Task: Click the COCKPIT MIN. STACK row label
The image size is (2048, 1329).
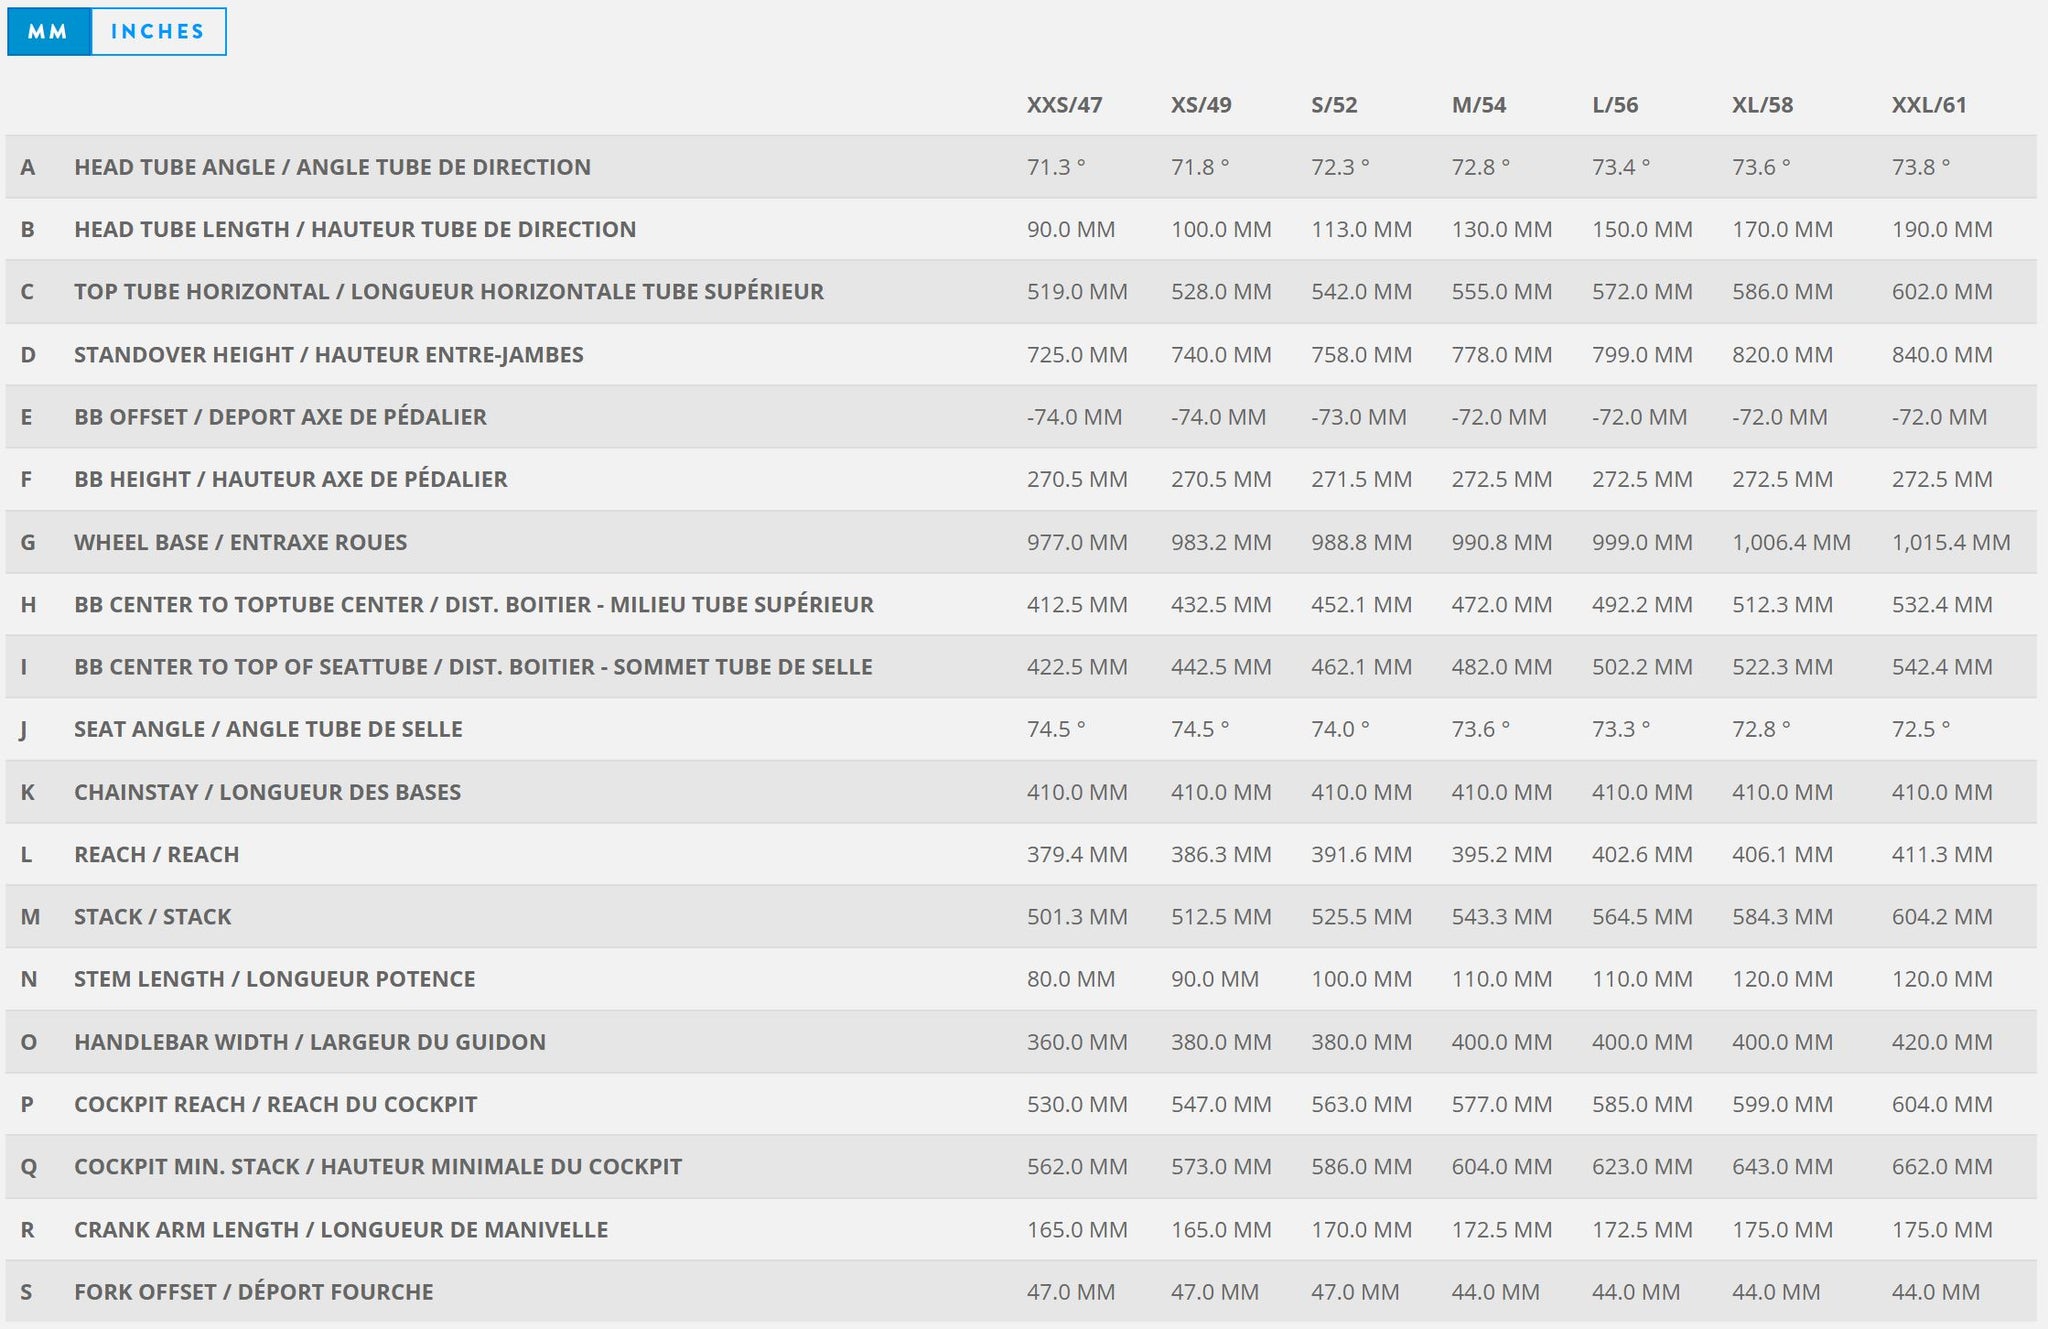Action: click(x=378, y=1166)
